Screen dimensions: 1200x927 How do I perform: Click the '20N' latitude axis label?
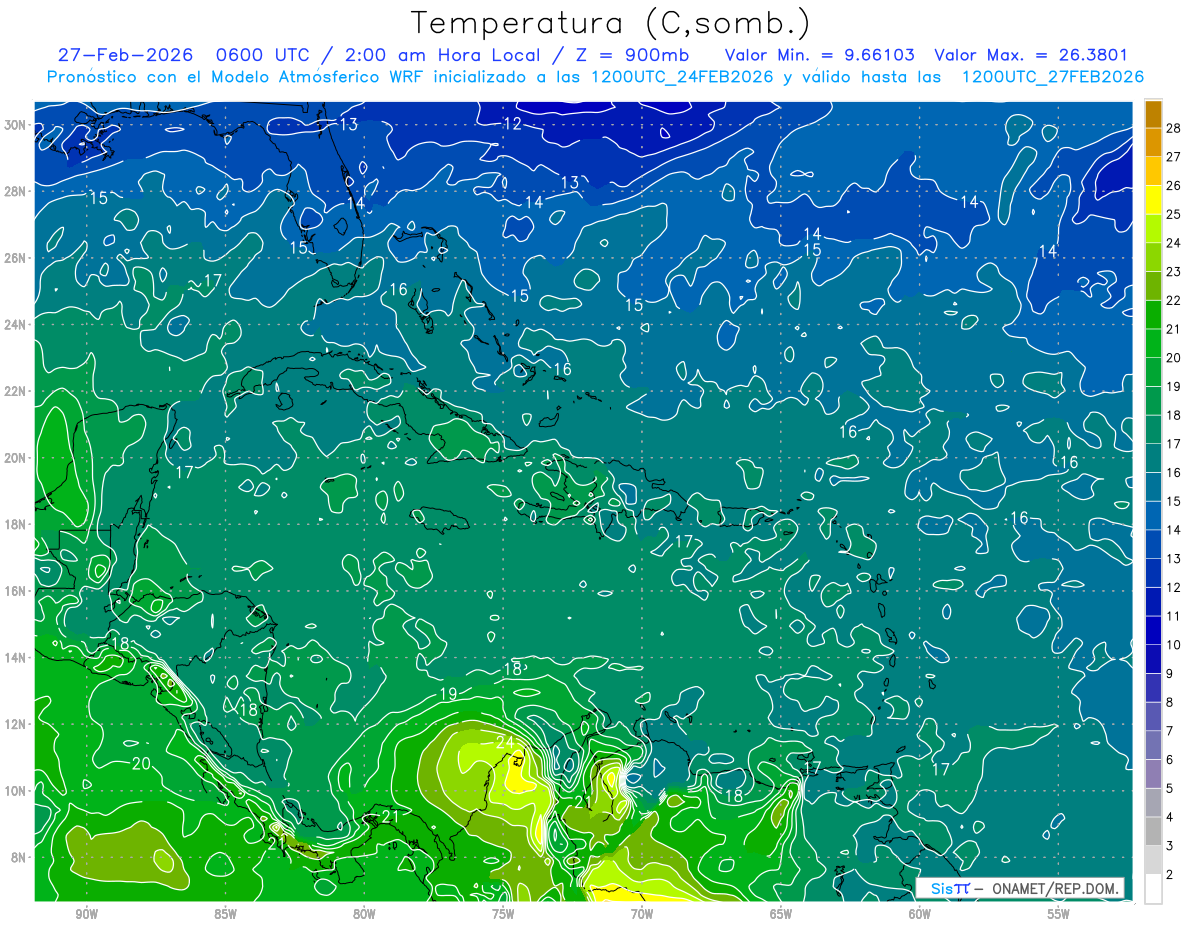tap(15, 458)
